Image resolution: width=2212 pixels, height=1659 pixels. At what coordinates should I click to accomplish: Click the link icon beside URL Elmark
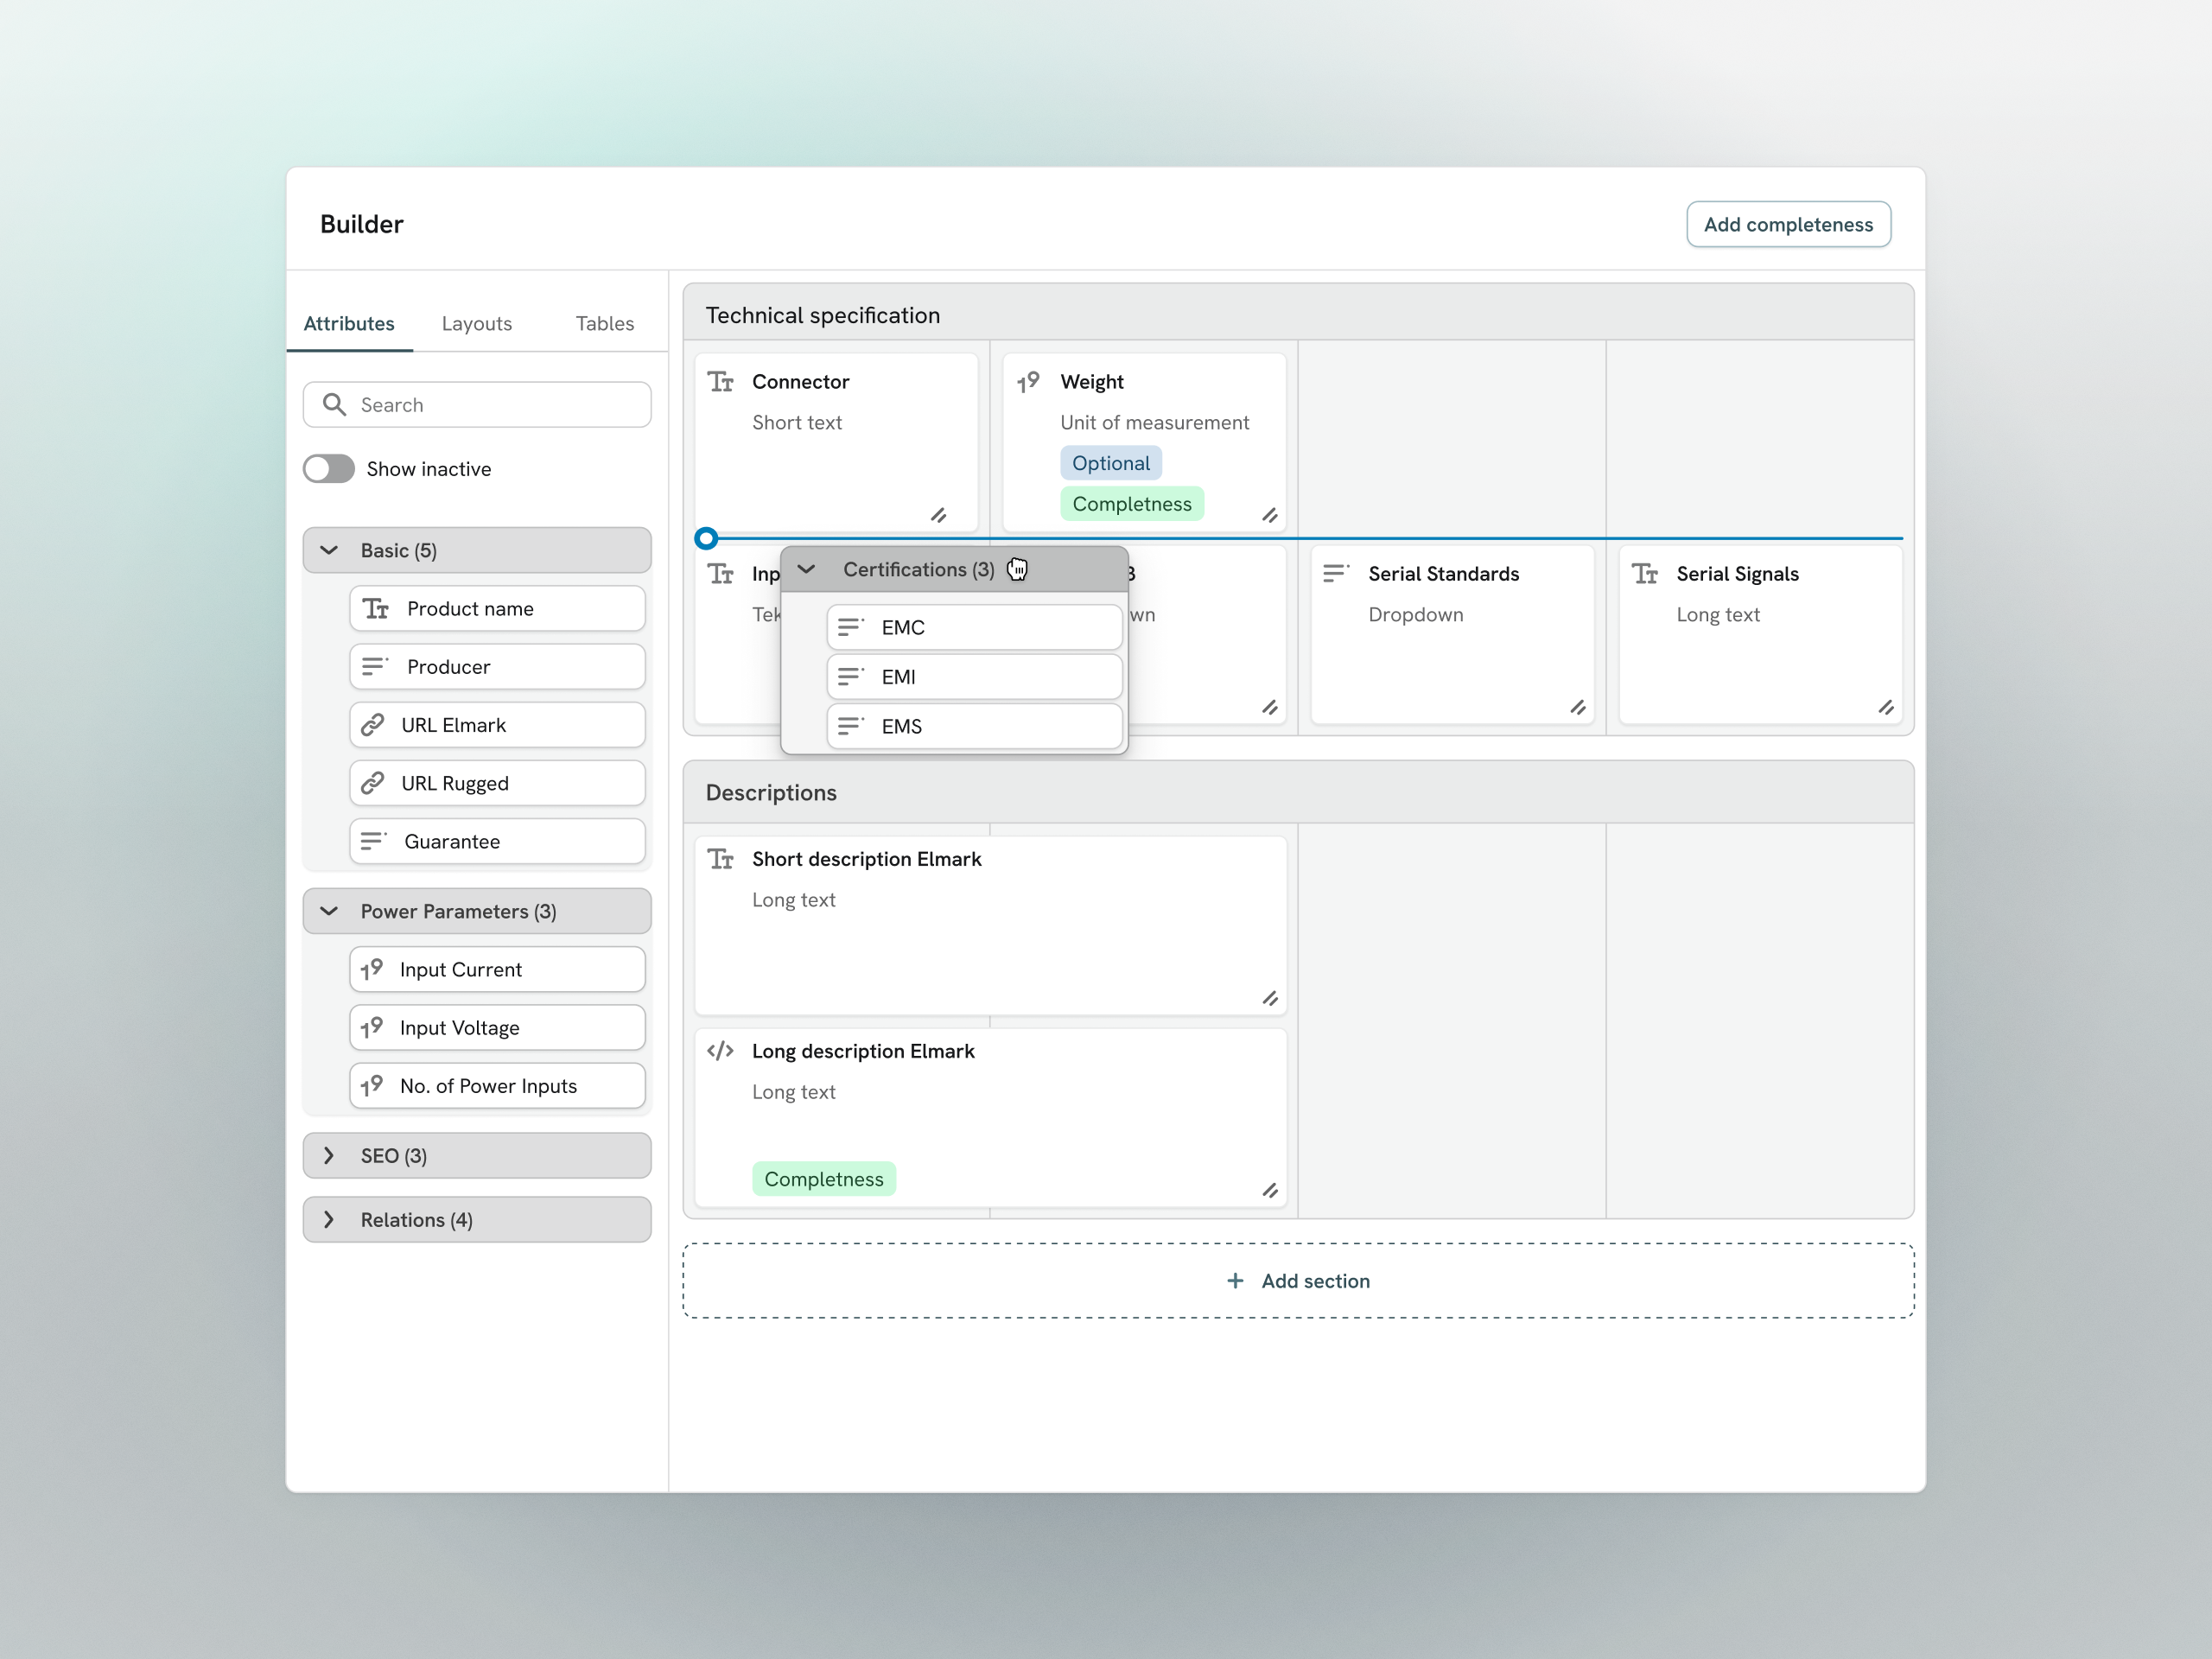tap(373, 725)
